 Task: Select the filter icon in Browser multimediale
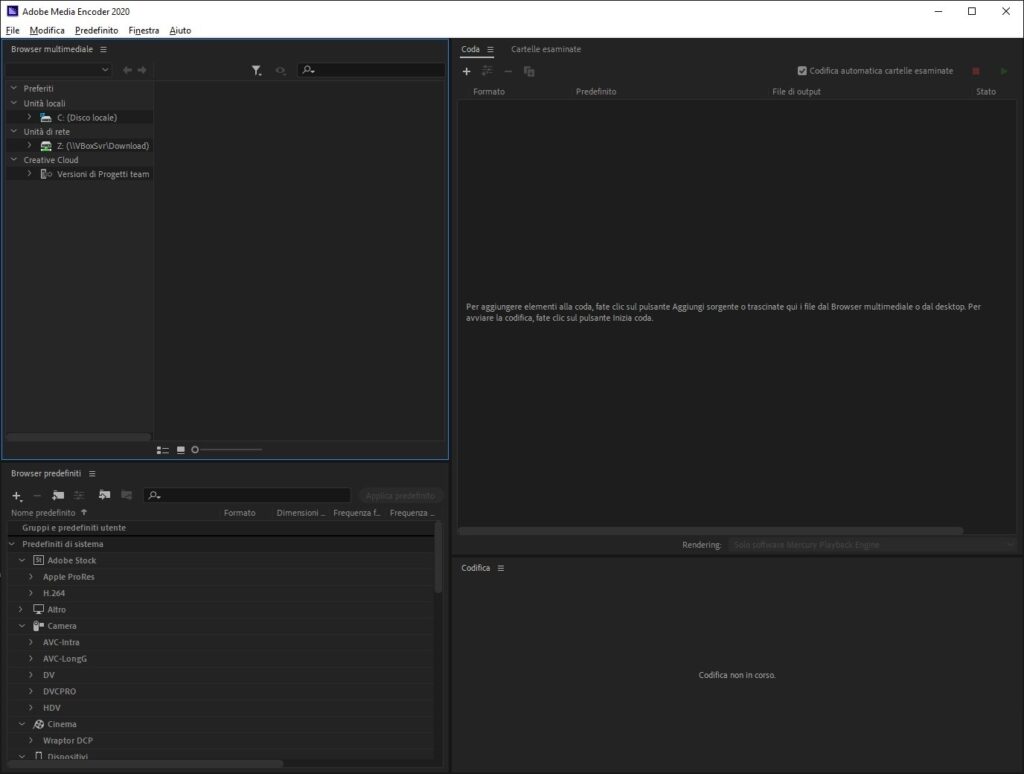[256, 70]
